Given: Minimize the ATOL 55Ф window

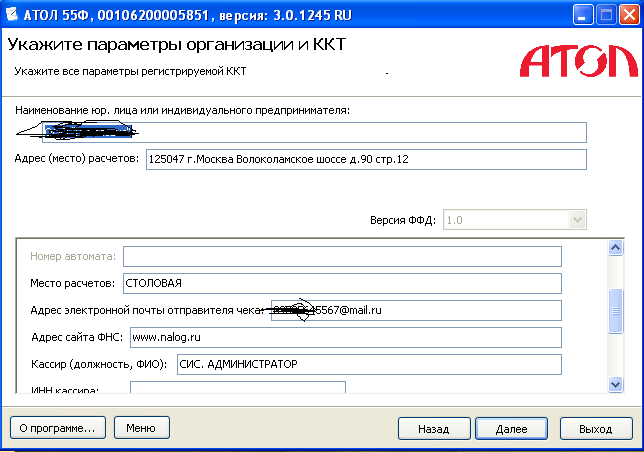Looking at the screenshot, I should [584, 15].
